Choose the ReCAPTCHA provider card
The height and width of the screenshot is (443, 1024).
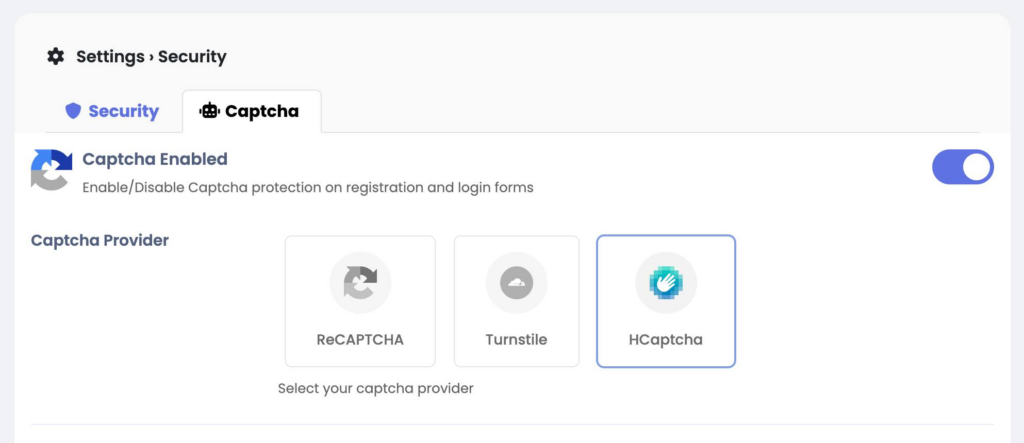pyautogui.click(x=360, y=301)
